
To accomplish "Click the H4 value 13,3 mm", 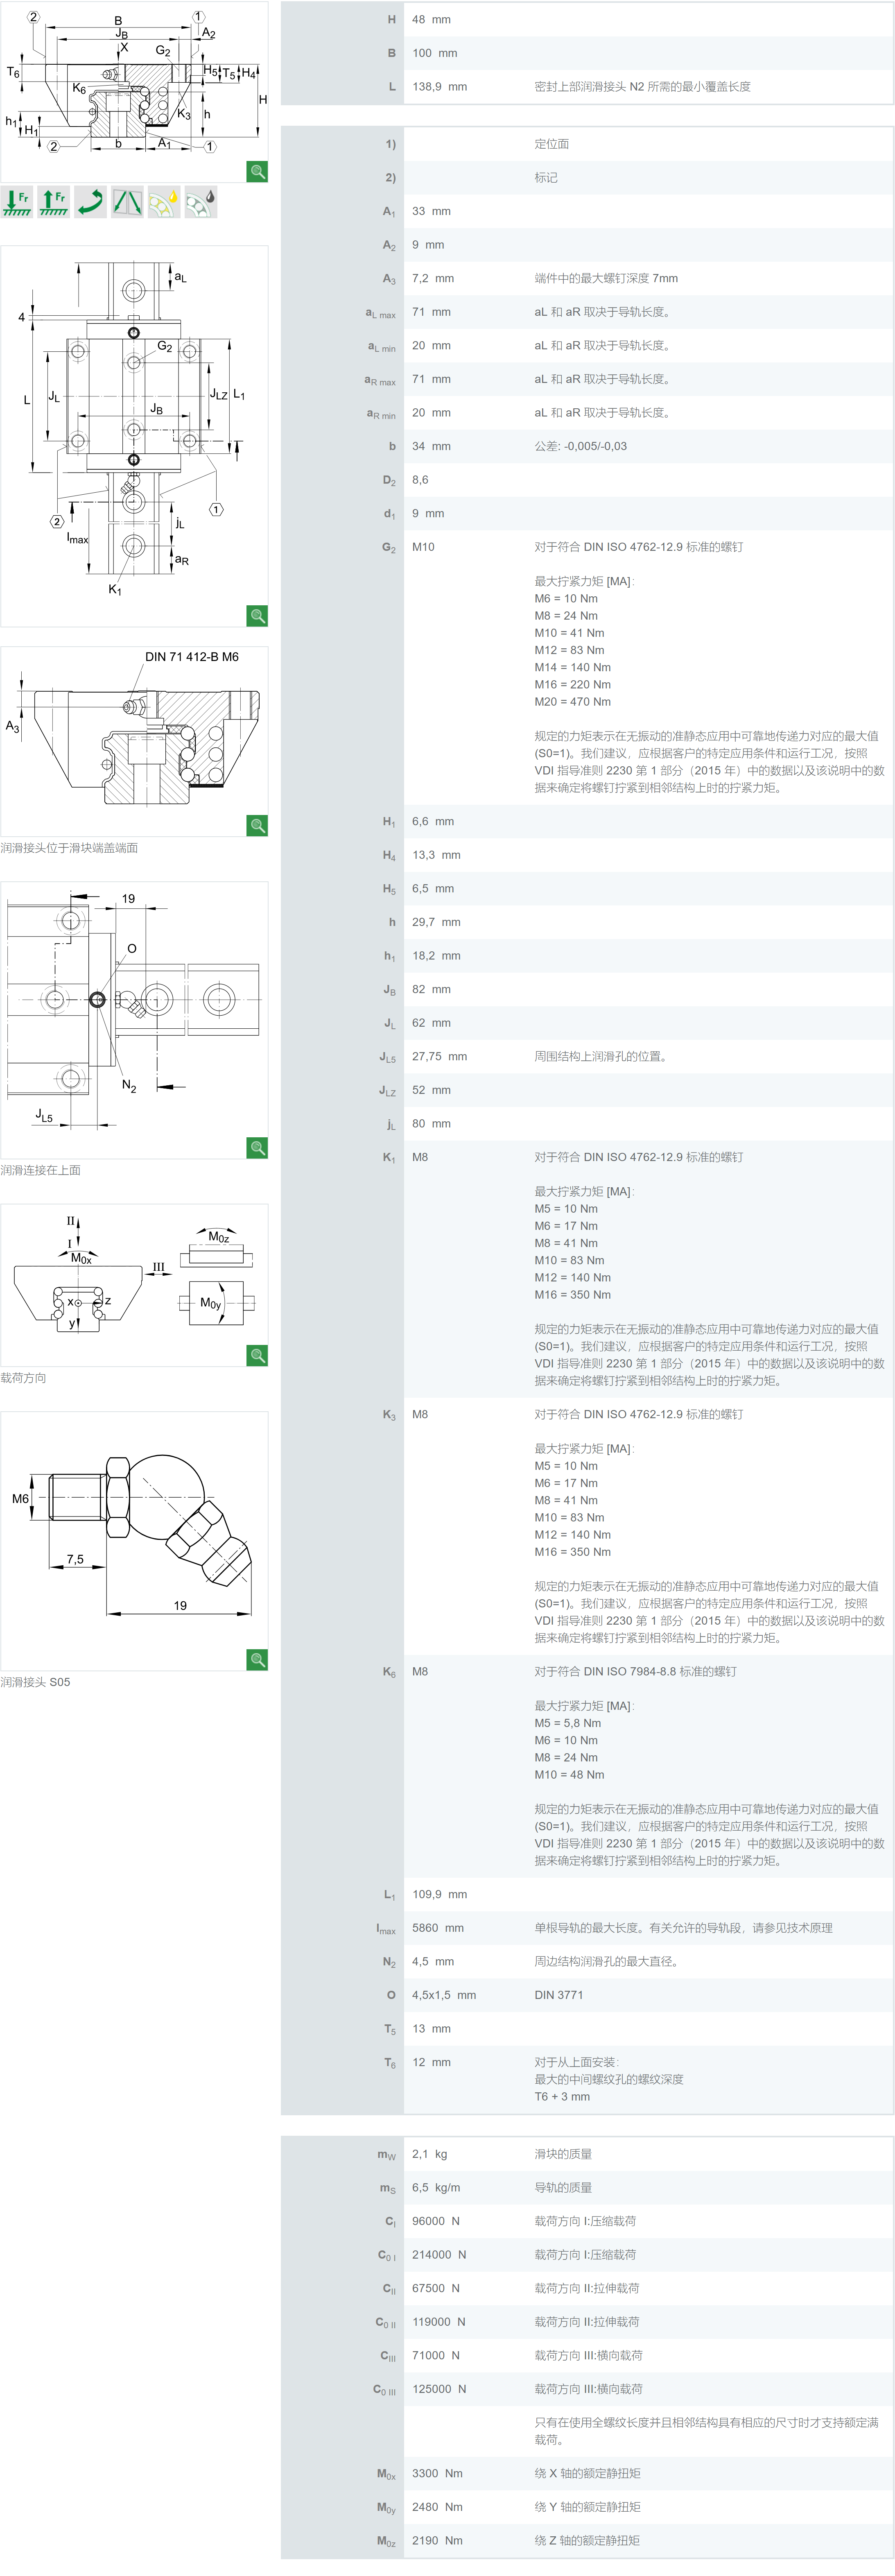I will 436,855.
